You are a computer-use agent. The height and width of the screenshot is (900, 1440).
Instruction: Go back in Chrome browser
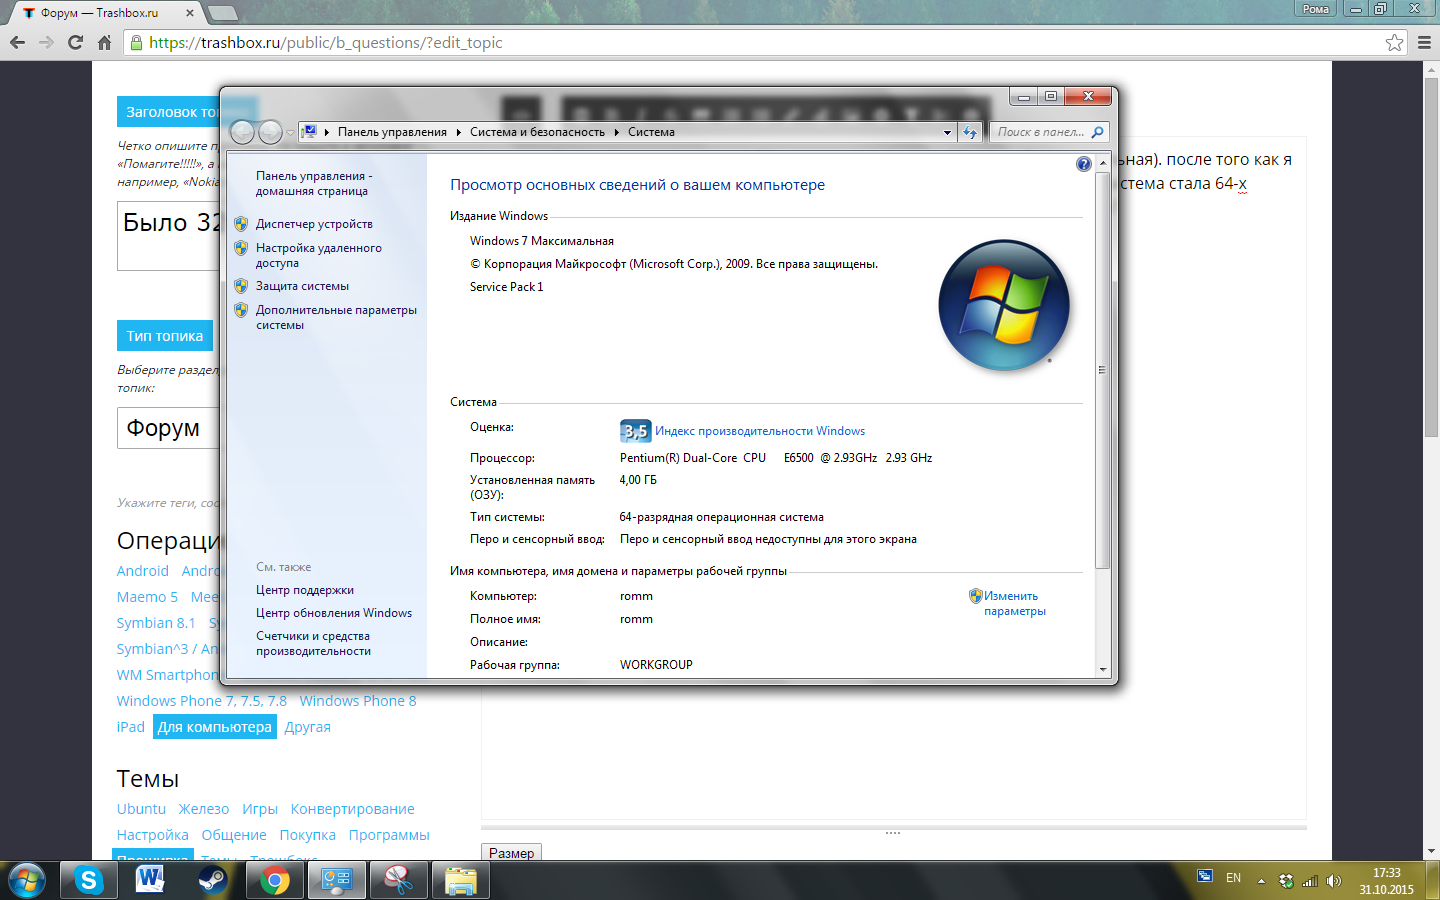coord(17,42)
